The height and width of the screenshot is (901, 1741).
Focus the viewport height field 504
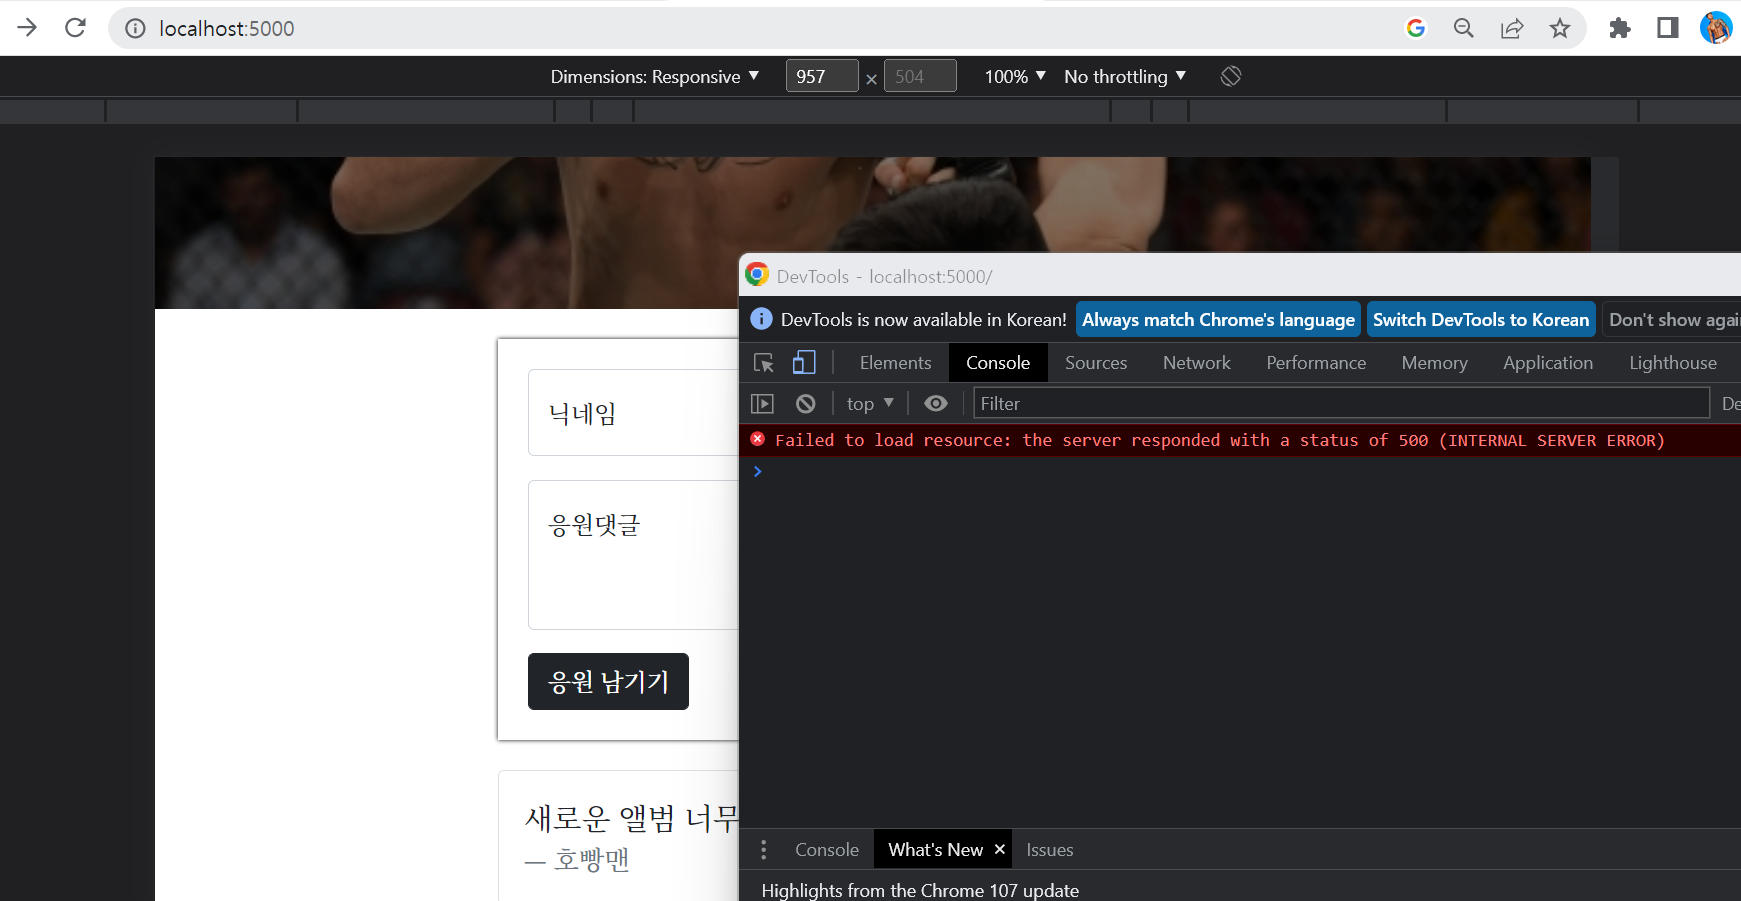(920, 76)
